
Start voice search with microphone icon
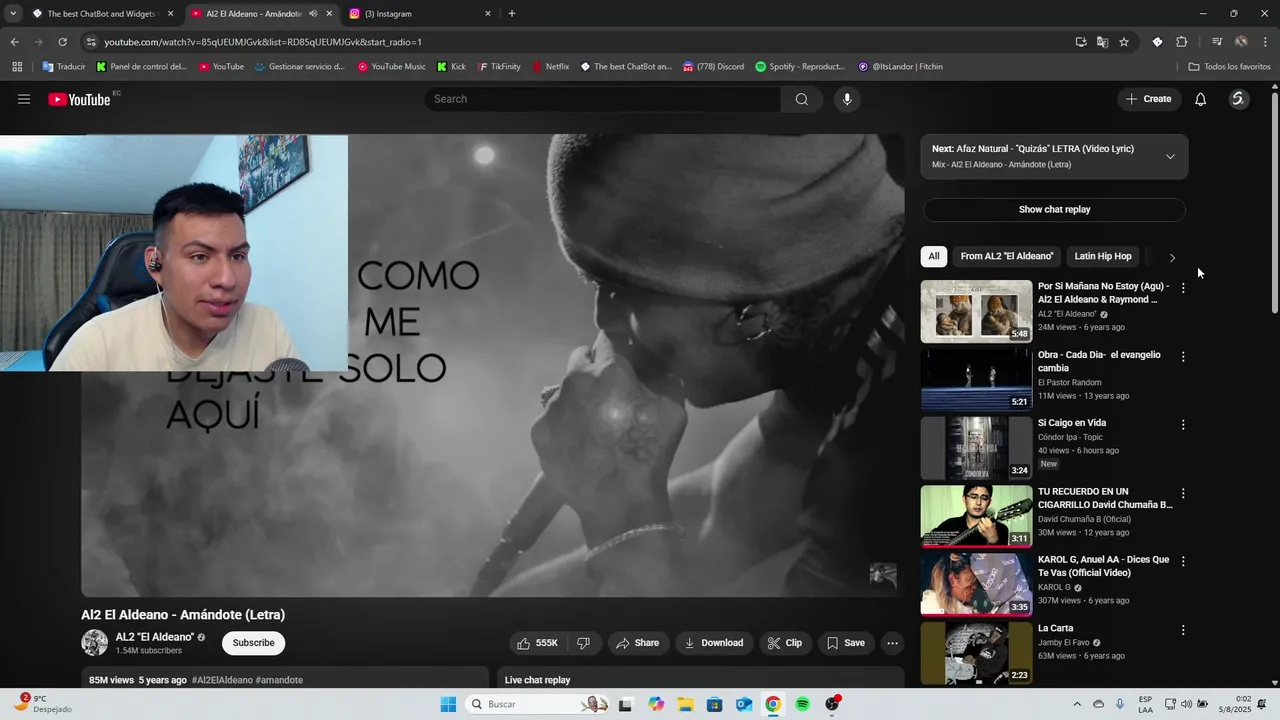tap(847, 99)
